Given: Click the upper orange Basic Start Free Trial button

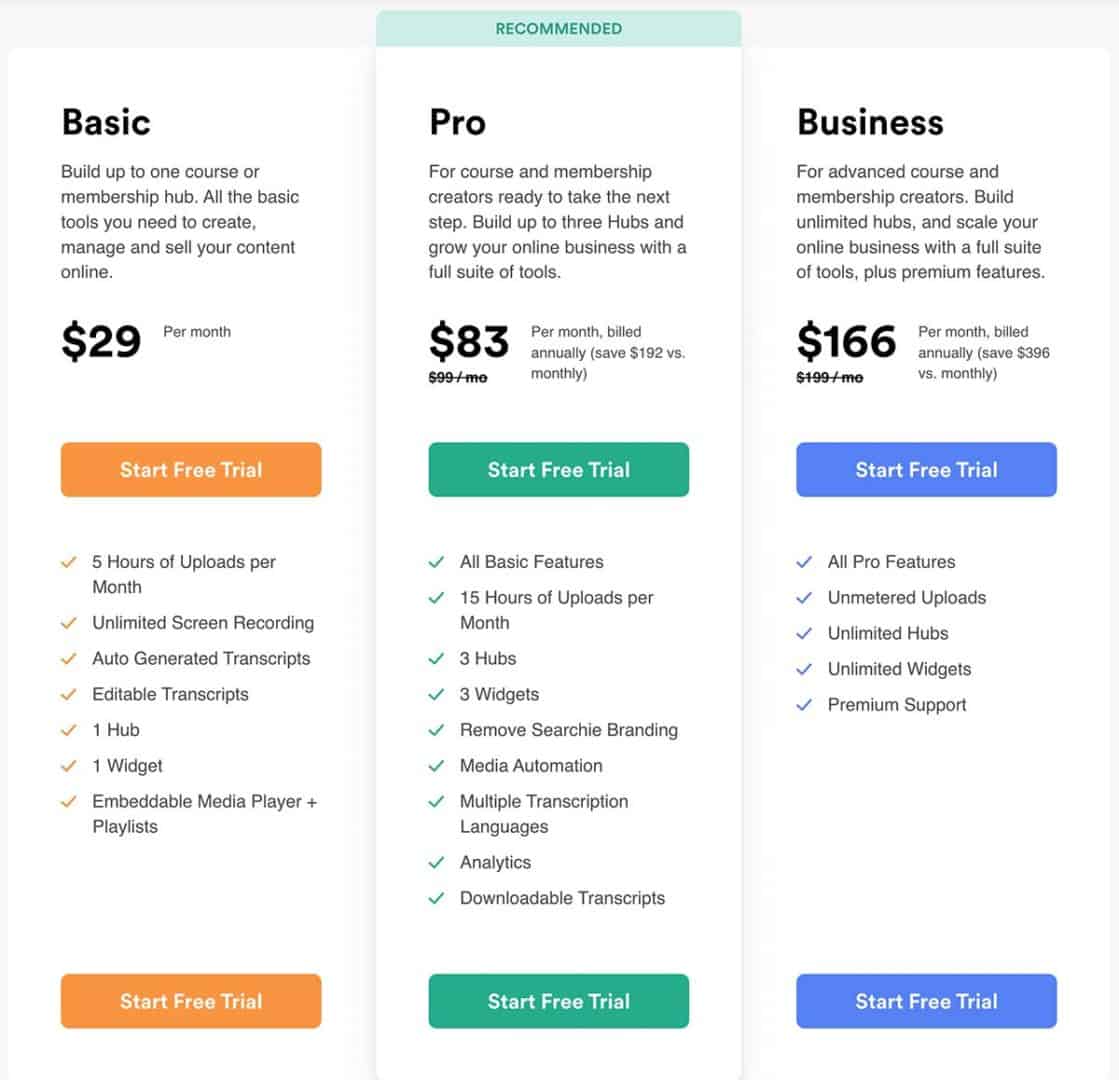Looking at the screenshot, I should click(191, 469).
